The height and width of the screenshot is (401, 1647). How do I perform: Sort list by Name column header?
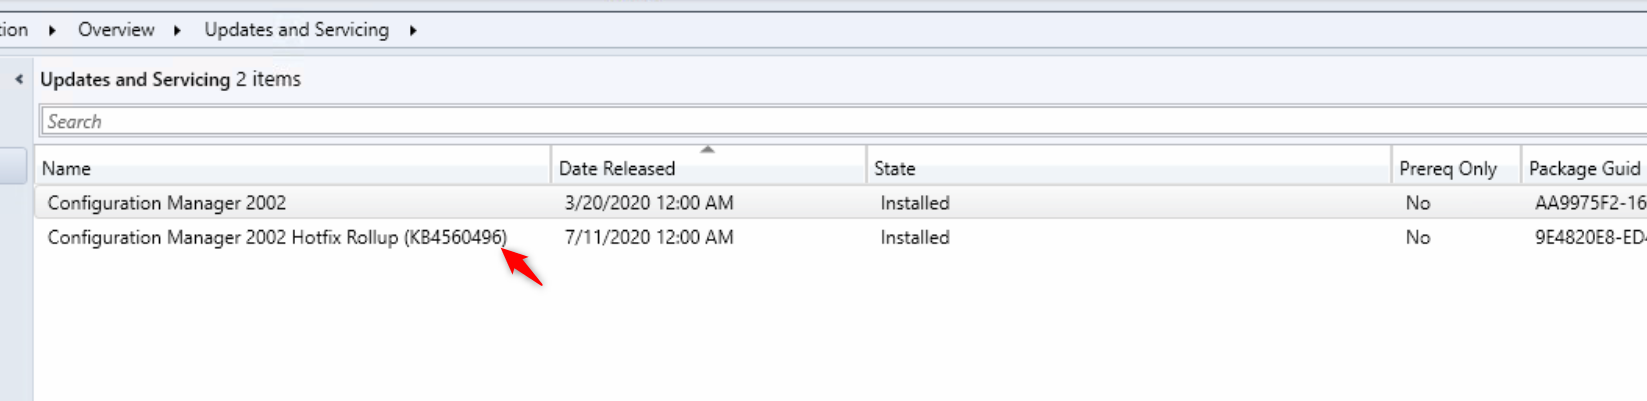[x=290, y=168]
